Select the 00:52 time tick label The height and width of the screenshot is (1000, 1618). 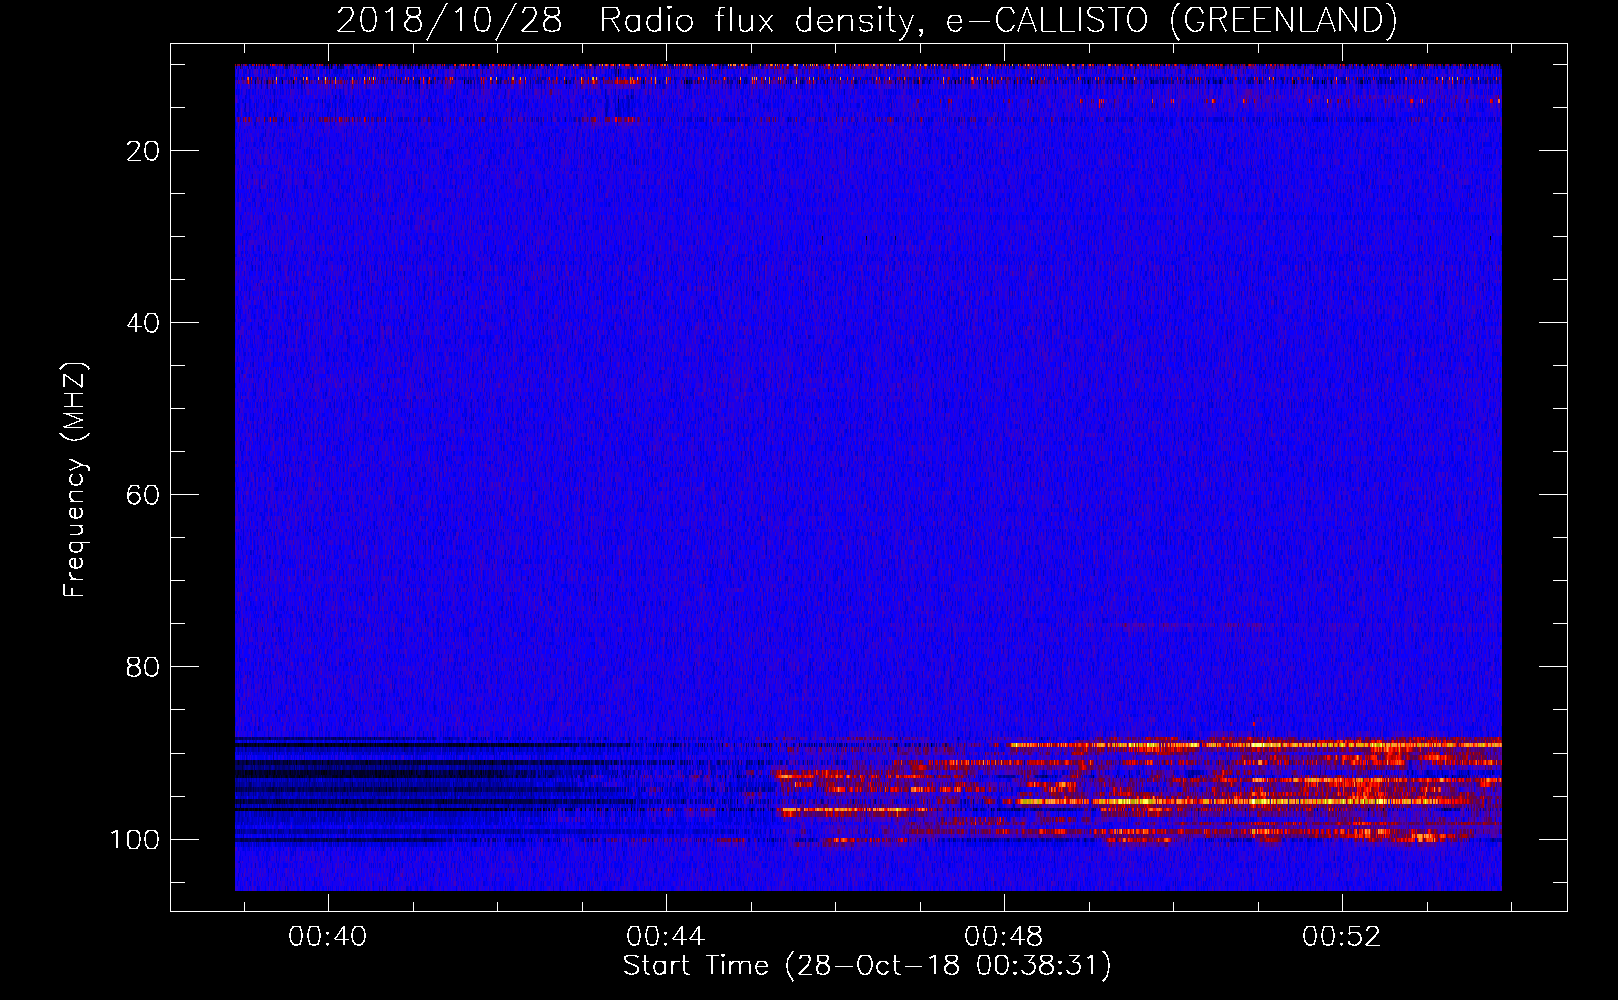pos(1342,937)
